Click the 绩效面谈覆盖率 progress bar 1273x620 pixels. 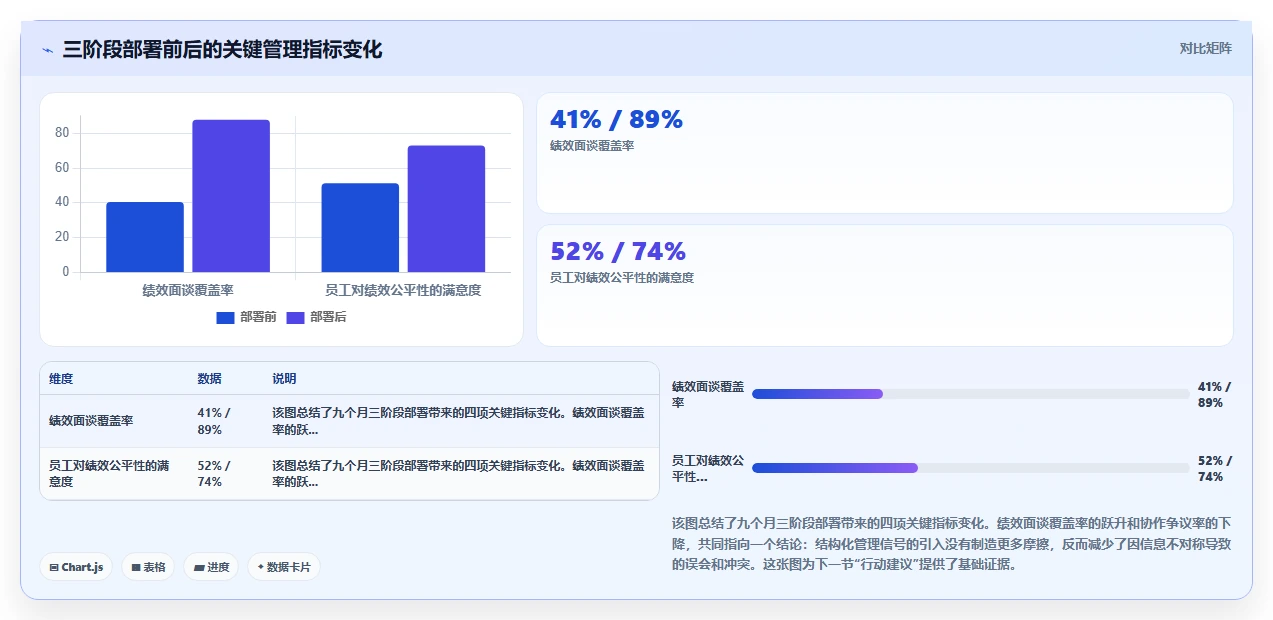(970, 394)
